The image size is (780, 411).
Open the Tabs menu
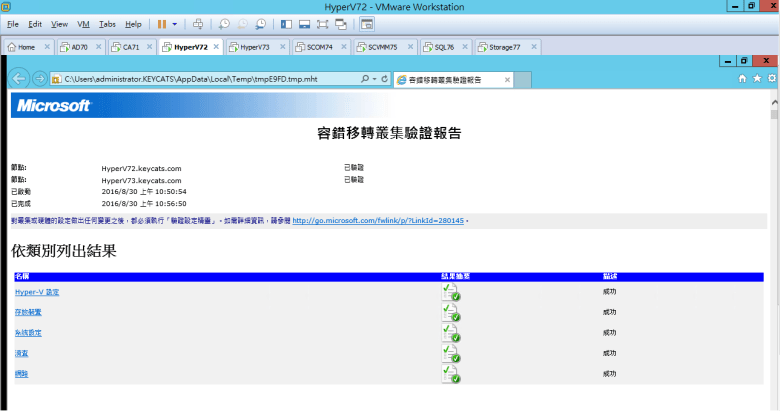pyautogui.click(x=107, y=23)
